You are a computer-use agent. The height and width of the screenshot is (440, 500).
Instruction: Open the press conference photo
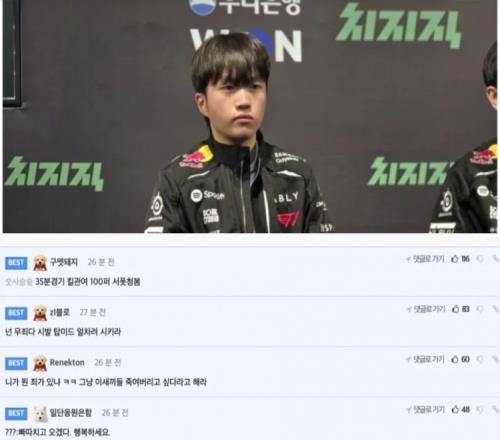(250, 116)
